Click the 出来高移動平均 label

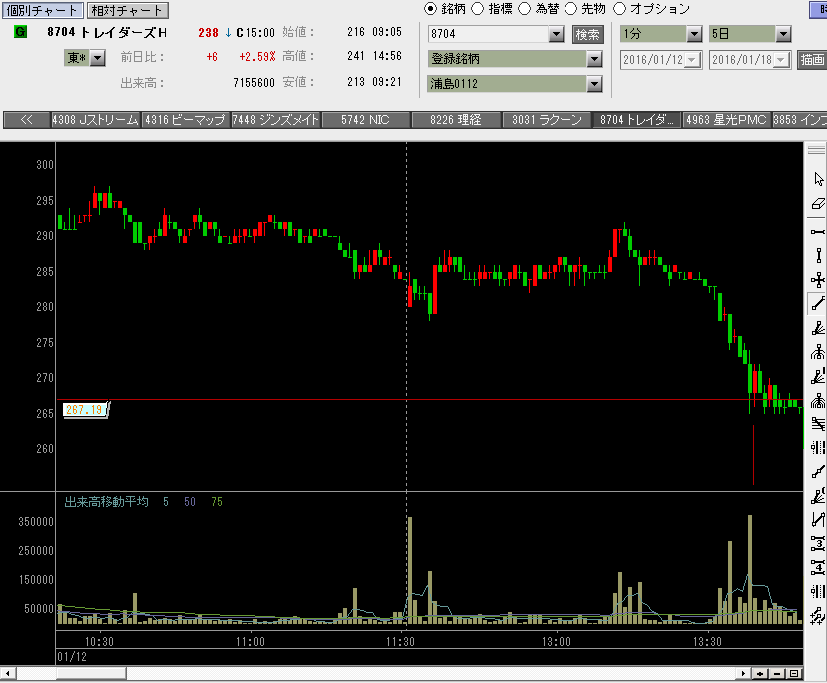[x=107, y=502]
